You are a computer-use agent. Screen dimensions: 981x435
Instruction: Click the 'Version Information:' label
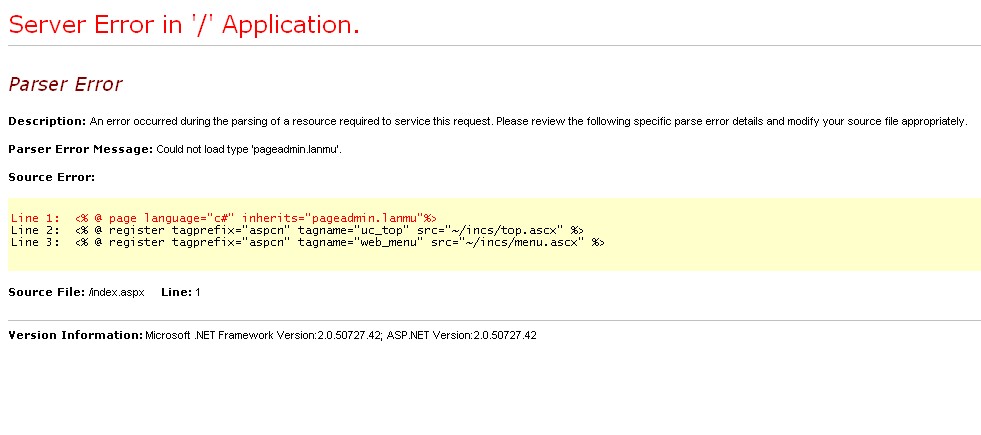click(75, 335)
